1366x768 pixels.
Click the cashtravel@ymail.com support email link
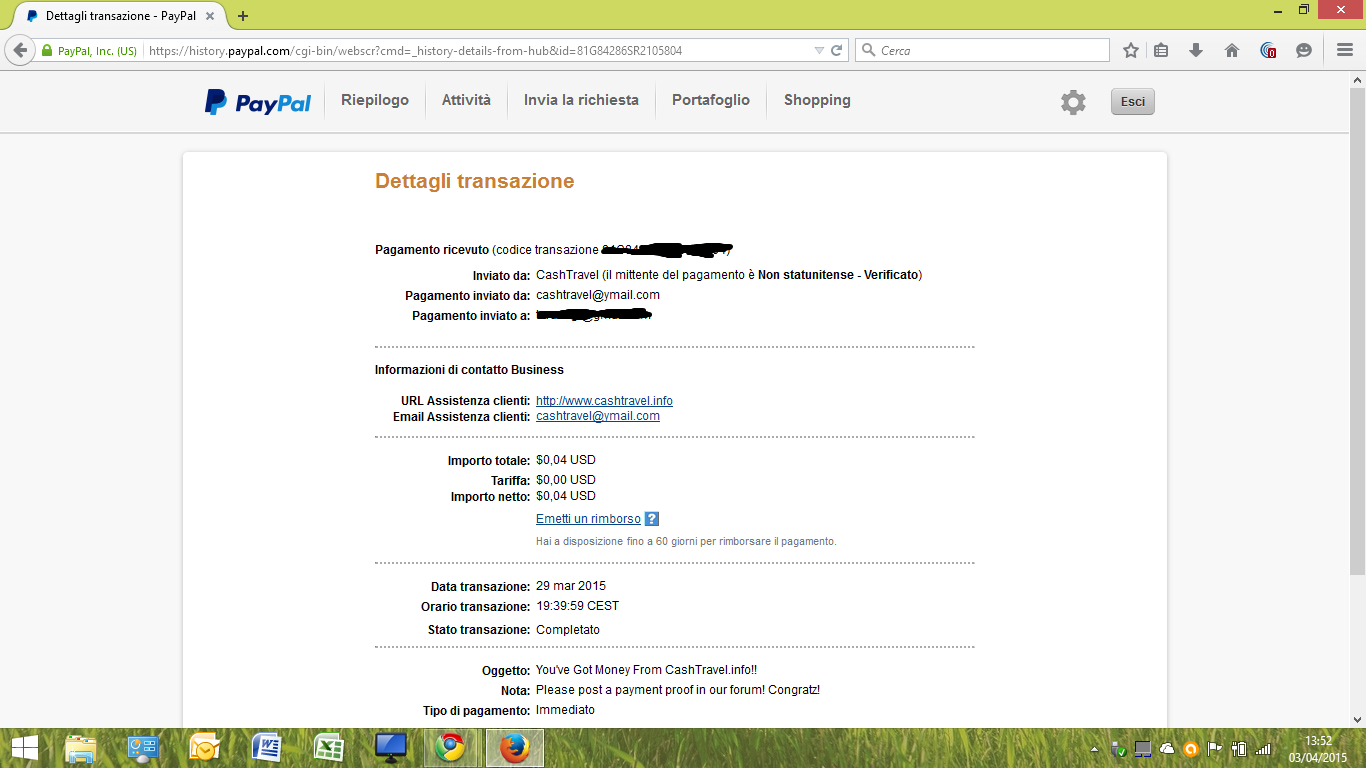pyautogui.click(x=598, y=416)
